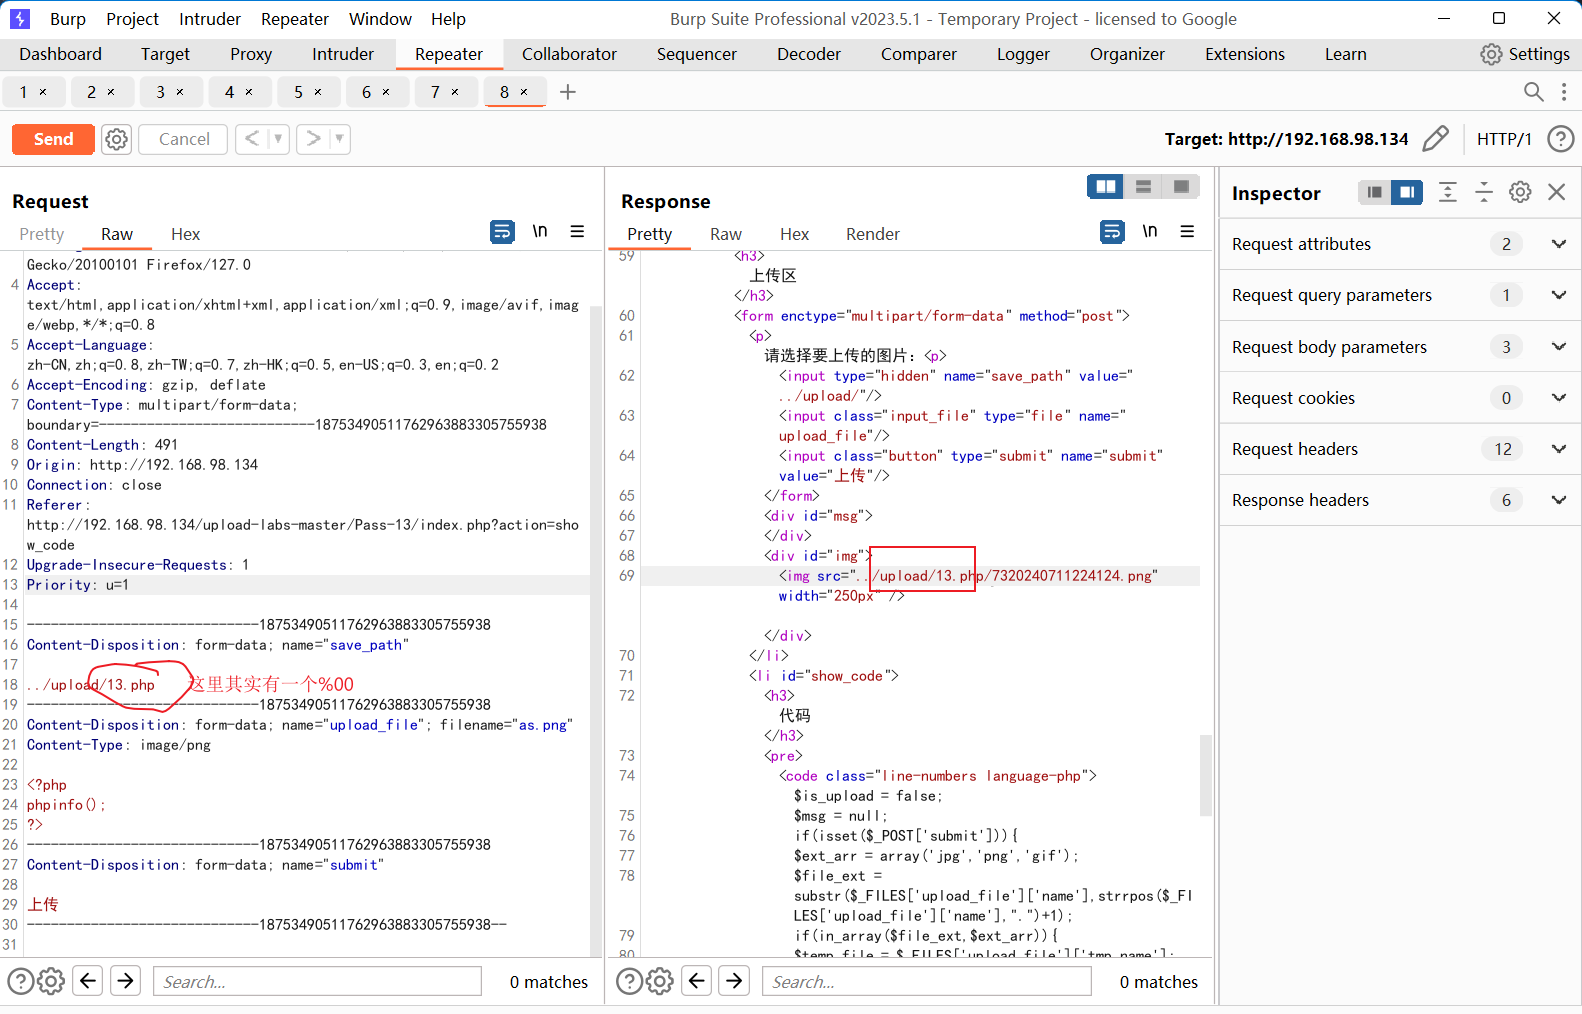Switch request view to Pretty
Viewport: 1582px width, 1014px height.
coord(42,234)
